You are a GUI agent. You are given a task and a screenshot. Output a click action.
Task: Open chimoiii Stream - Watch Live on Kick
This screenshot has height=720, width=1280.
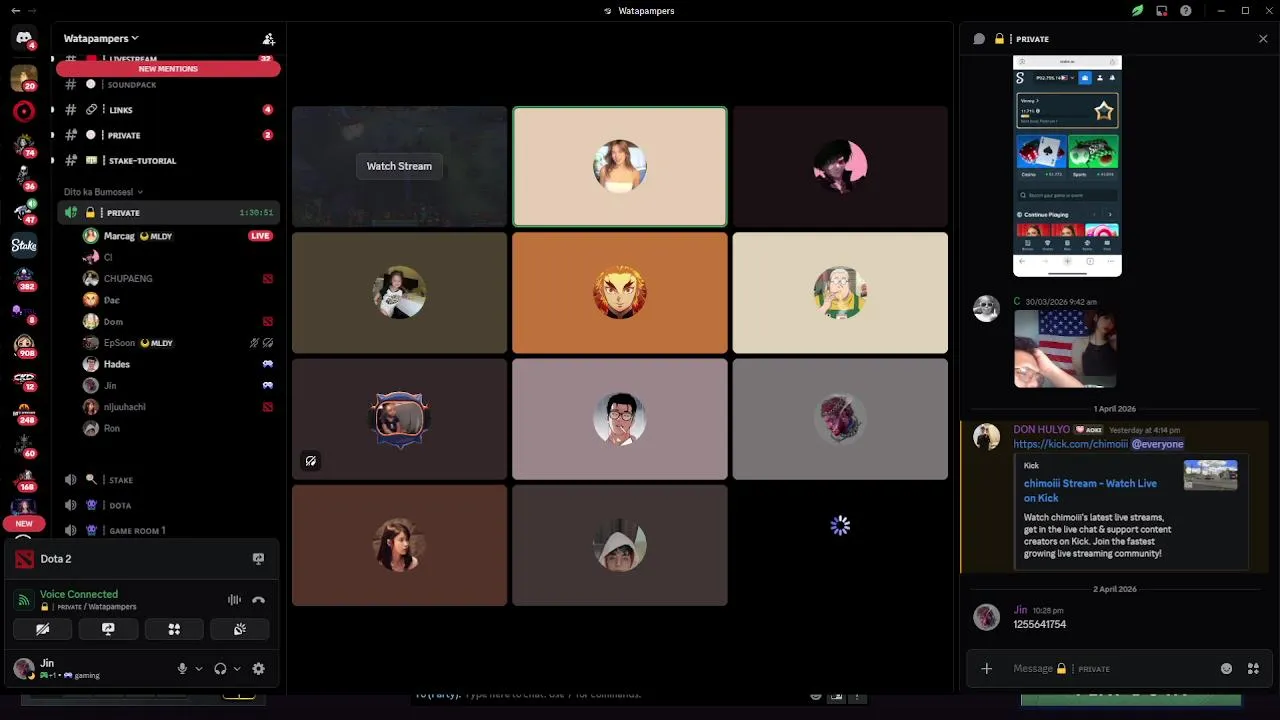tap(1090, 490)
